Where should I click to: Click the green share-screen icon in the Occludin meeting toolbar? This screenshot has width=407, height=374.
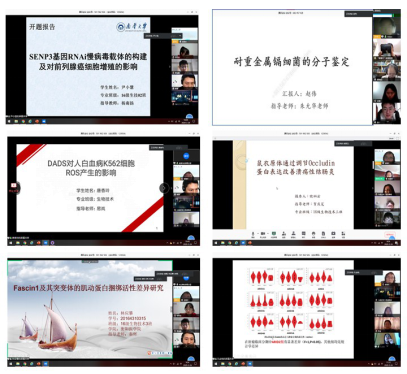click(x=274, y=234)
